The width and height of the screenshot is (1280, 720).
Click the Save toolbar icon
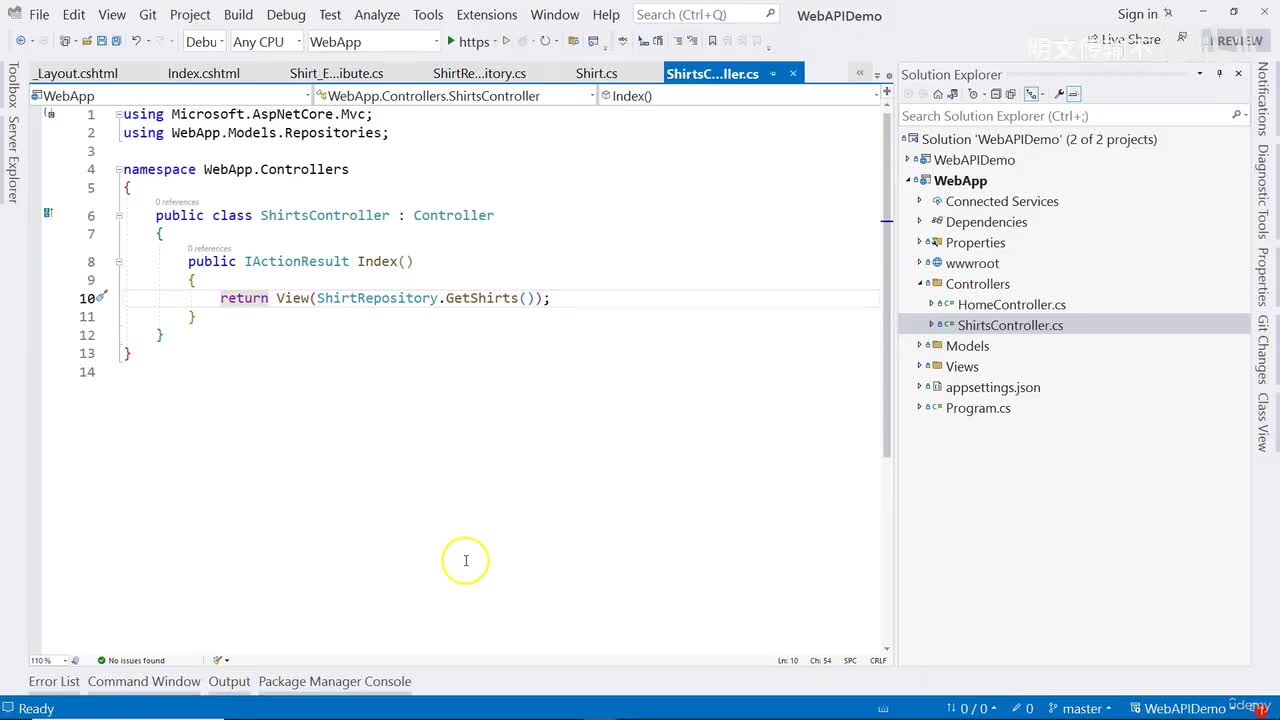(x=102, y=42)
